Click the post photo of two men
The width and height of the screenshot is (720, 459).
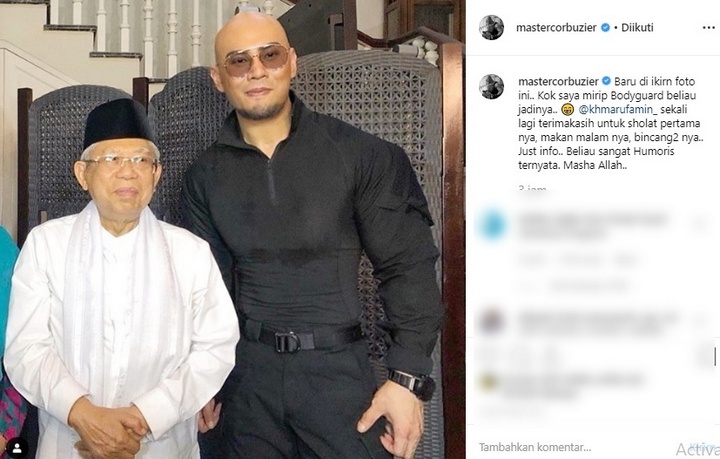pos(233,230)
